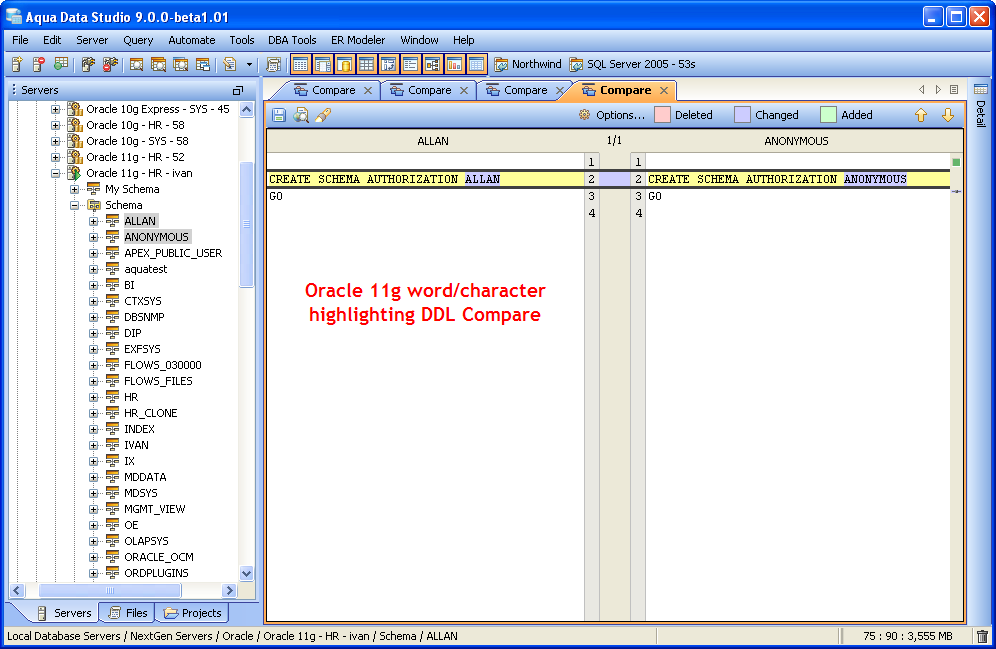996x649 pixels.
Task: Click the Northwind connection shortcut
Action: pos(528,64)
